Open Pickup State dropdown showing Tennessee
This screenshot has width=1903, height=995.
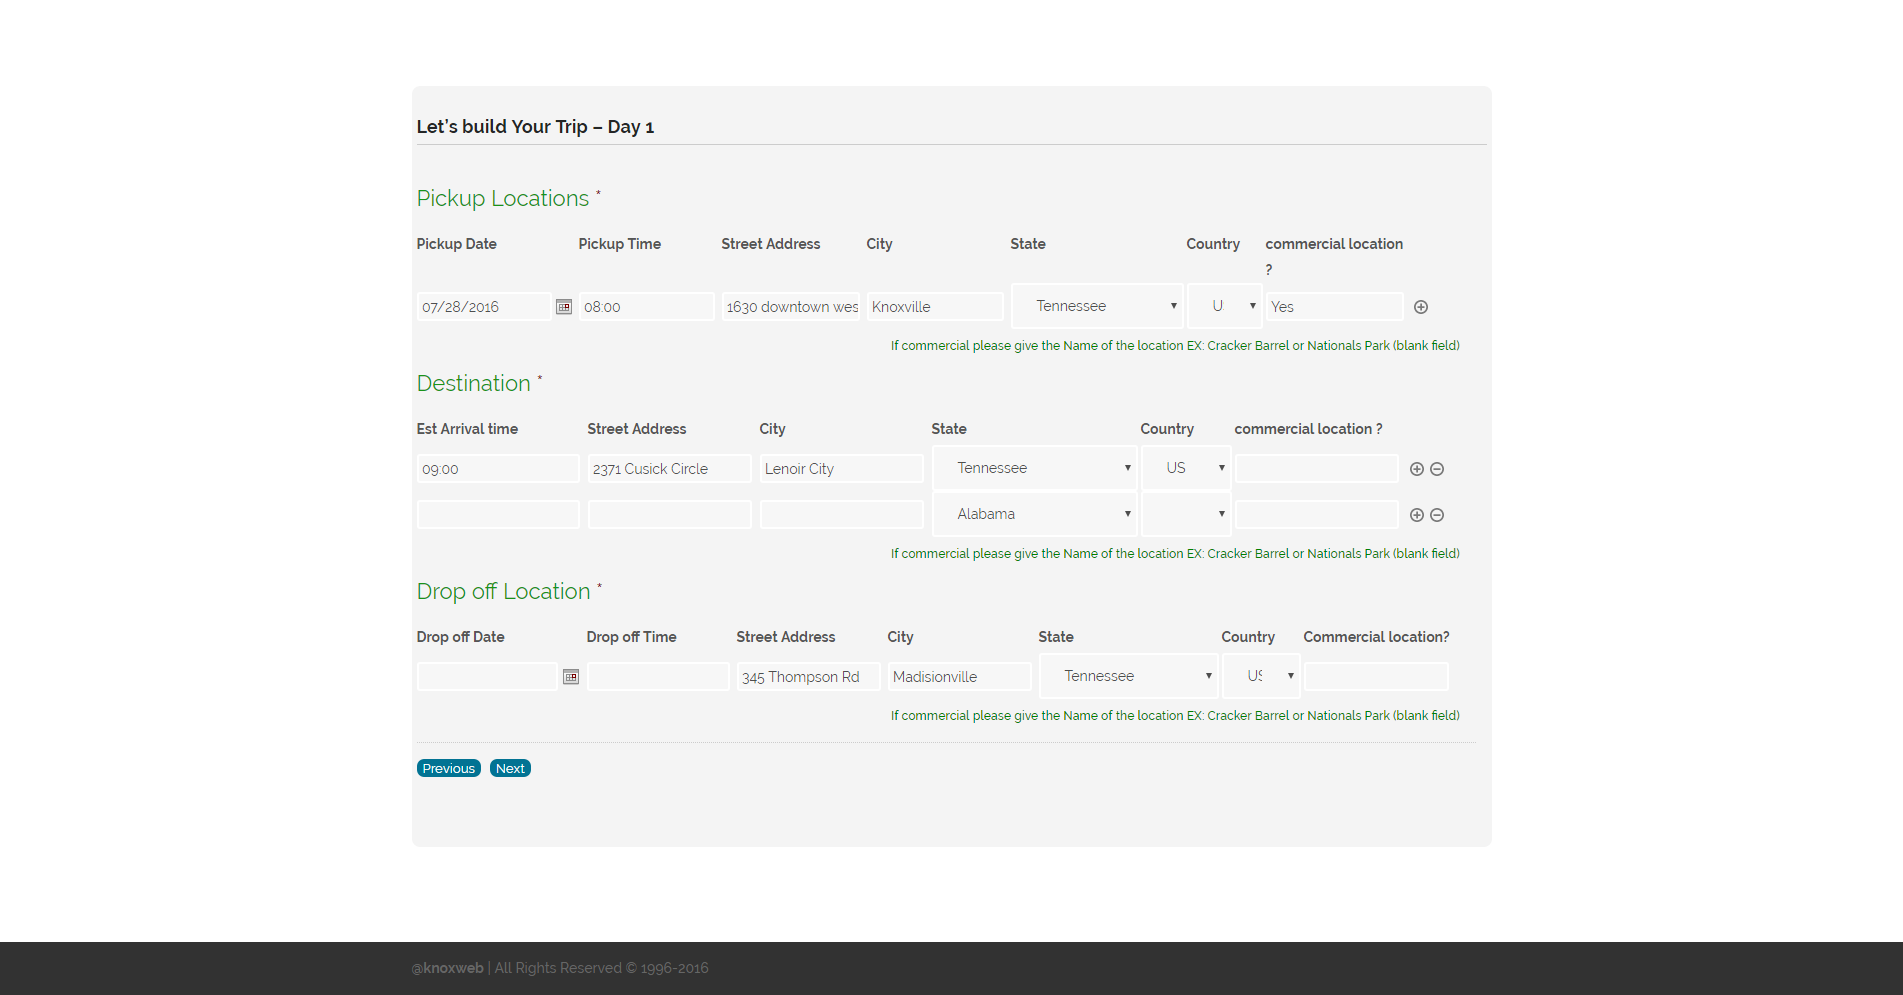pos(1097,306)
